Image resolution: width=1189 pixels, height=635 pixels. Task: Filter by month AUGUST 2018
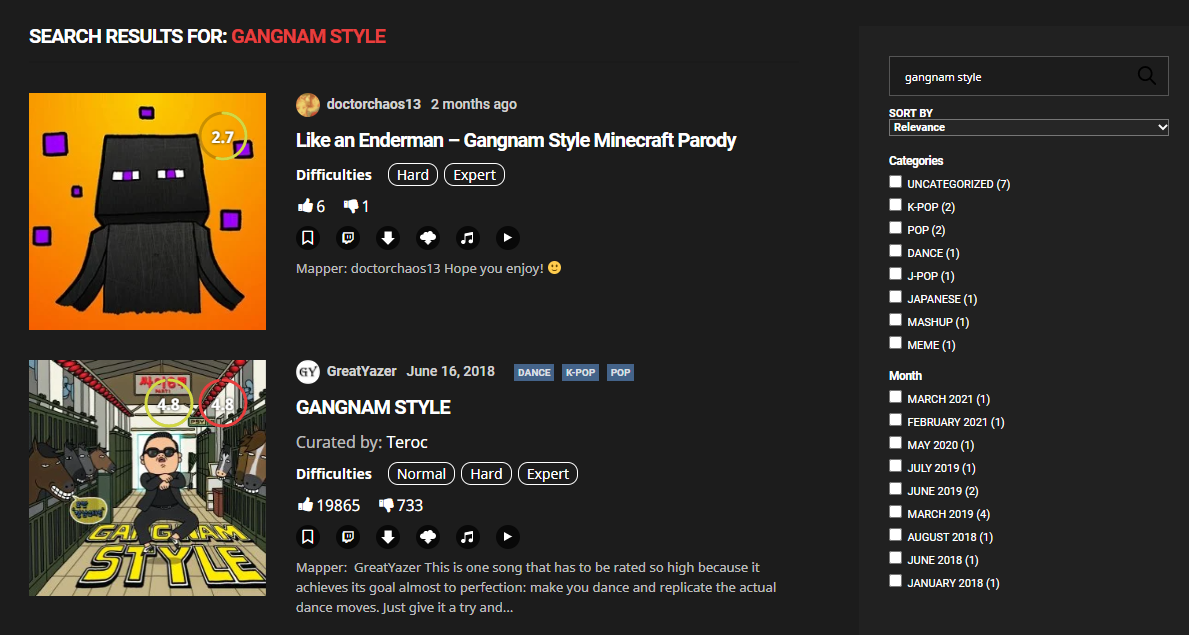(x=896, y=535)
